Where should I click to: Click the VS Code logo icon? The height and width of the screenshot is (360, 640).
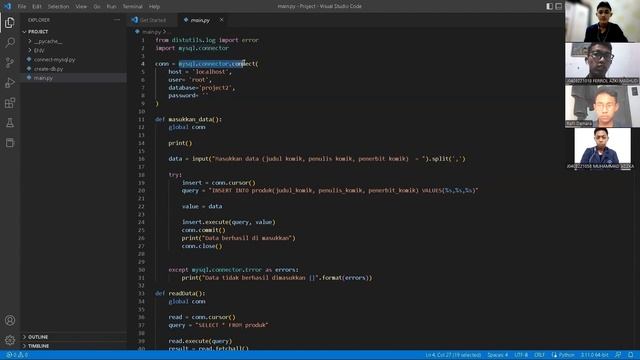point(7,6)
